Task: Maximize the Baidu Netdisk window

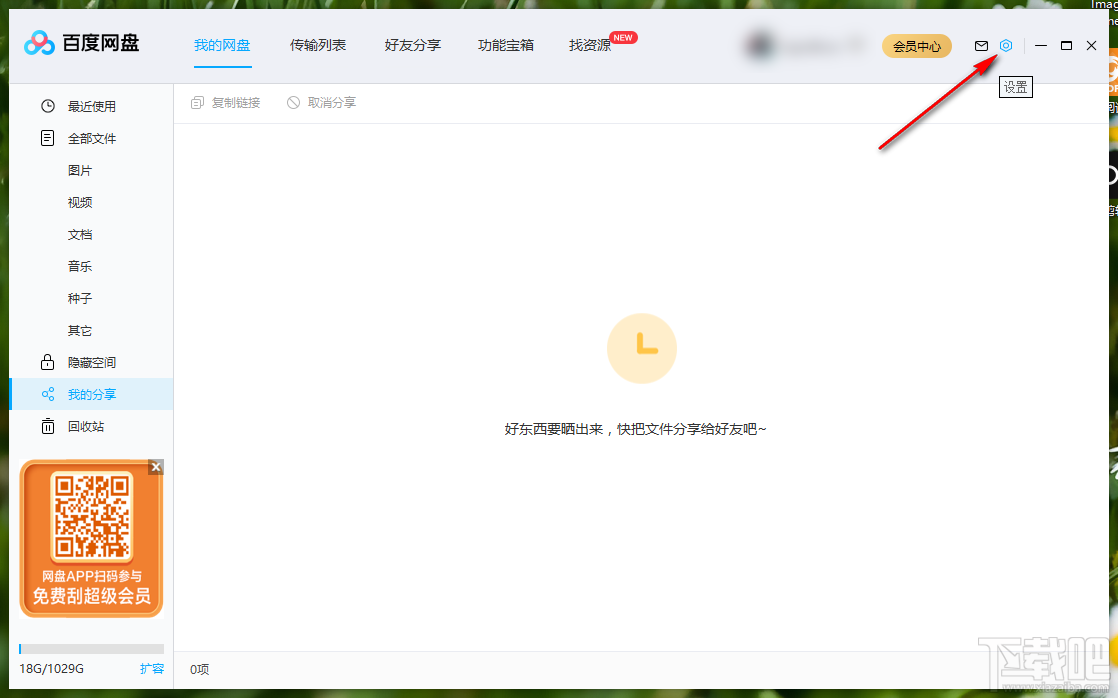Action: (1067, 46)
